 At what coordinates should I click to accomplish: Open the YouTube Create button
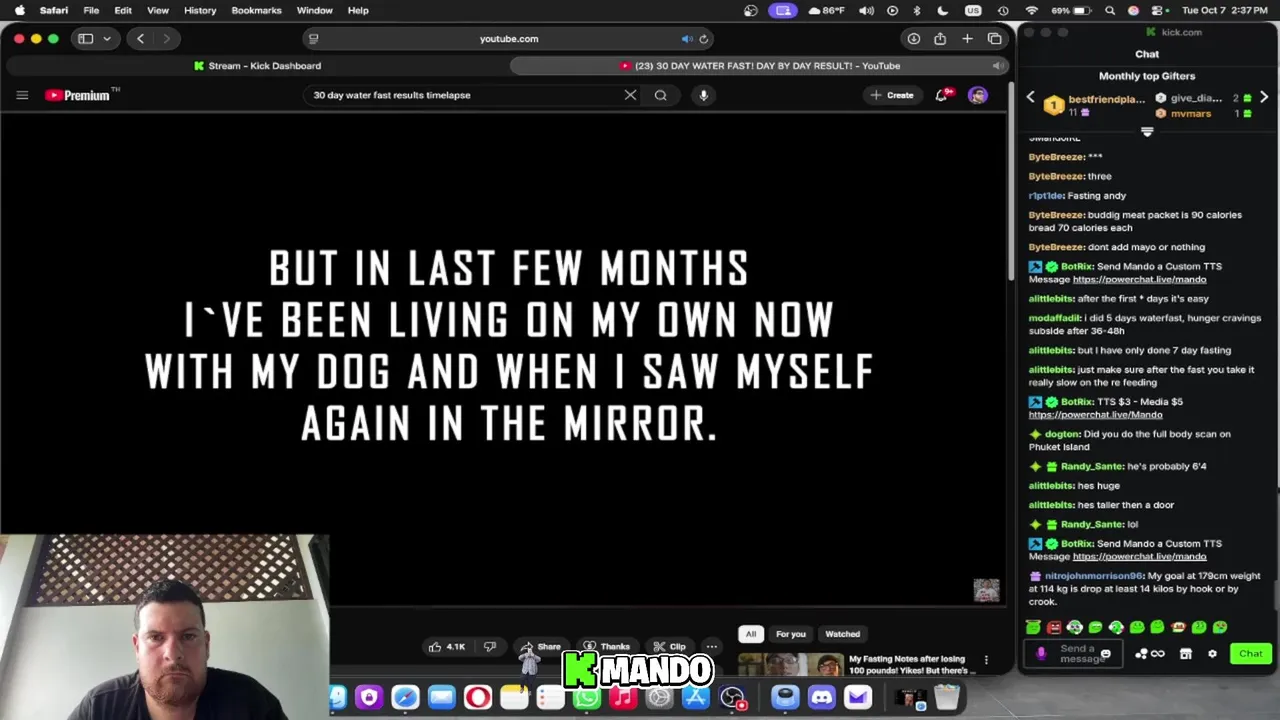click(892, 95)
